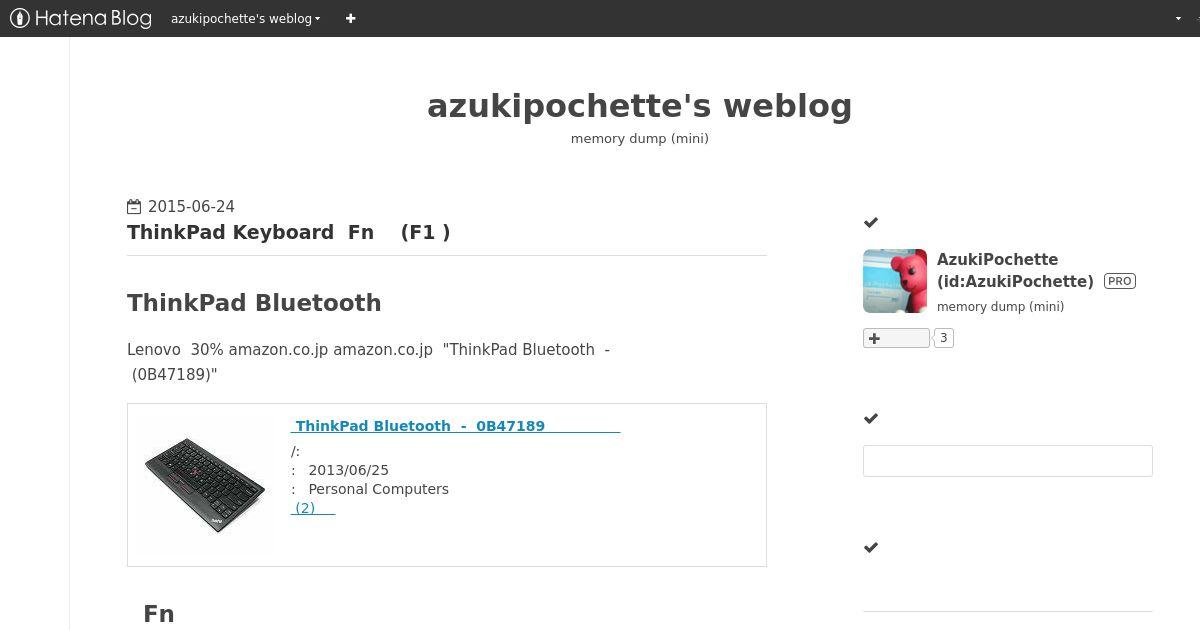Open the azukipochette's weblog dropdown menu
The image size is (1200, 630).
point(246,18)
